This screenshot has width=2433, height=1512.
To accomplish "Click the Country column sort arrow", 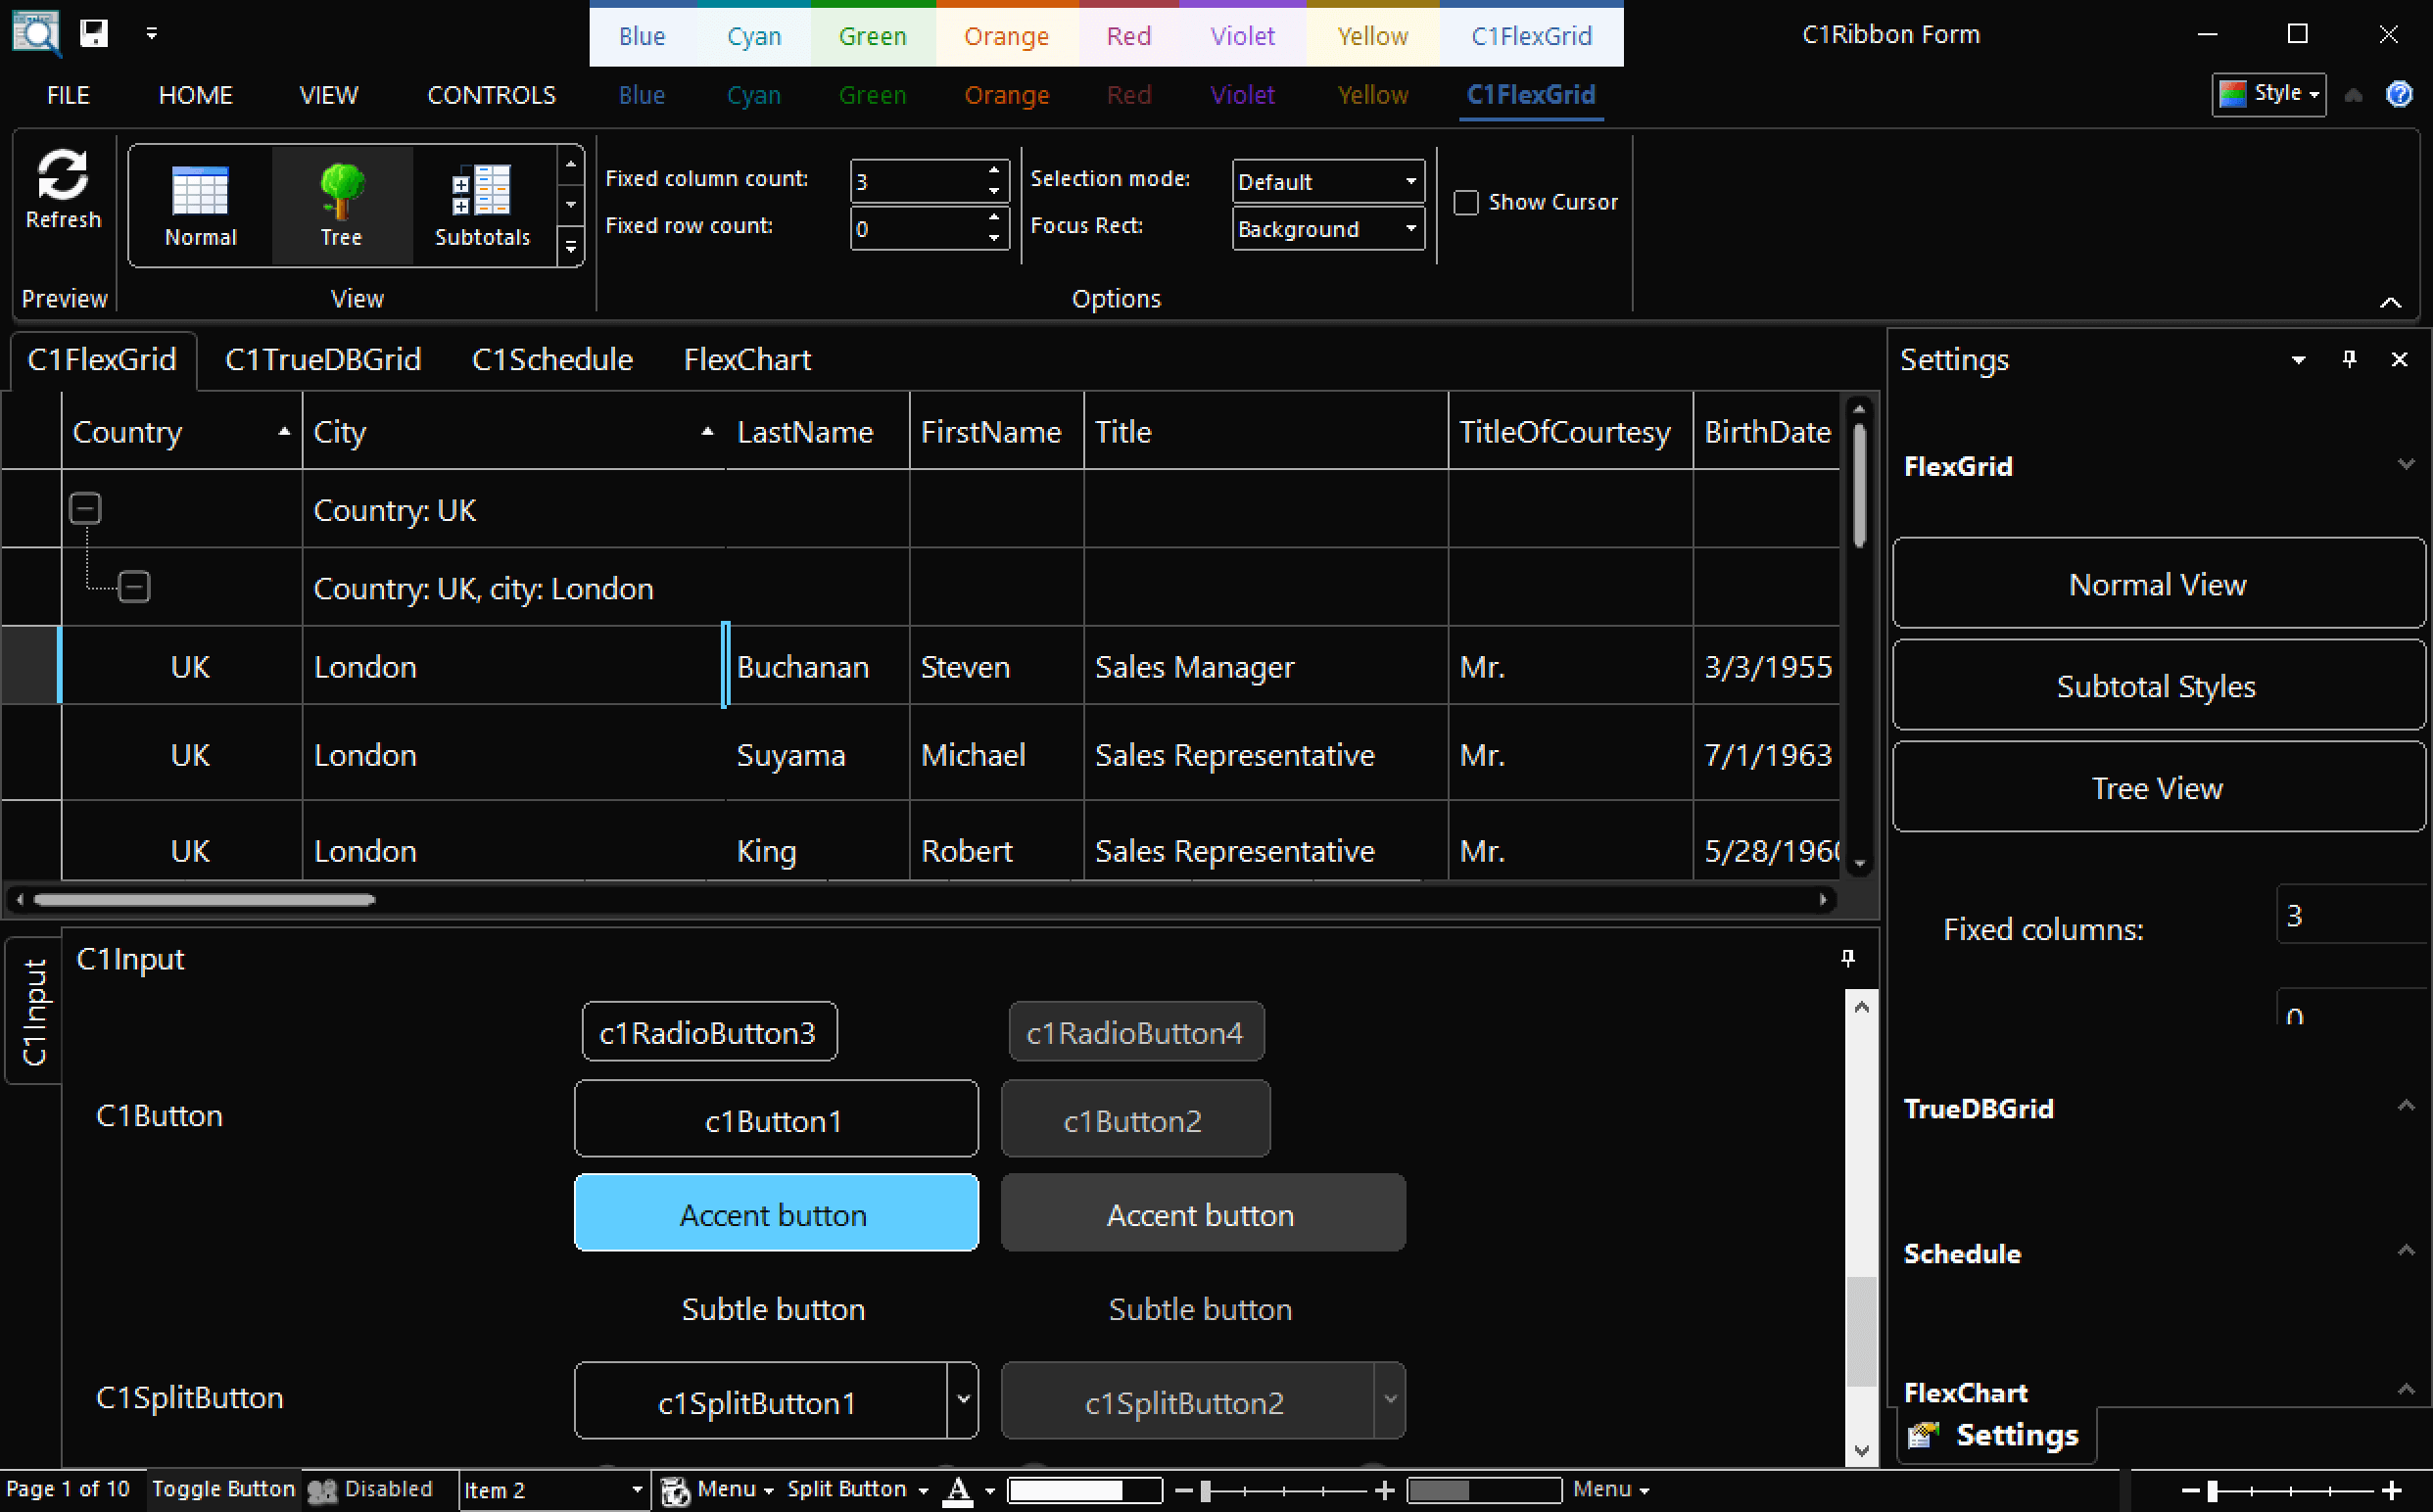I will pyautogui.click(x=284, y=431).
